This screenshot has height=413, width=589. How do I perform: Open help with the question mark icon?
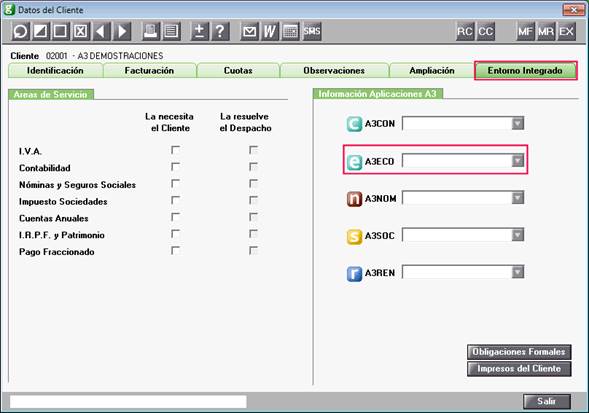pyautogui.click(x=220, y=31)
